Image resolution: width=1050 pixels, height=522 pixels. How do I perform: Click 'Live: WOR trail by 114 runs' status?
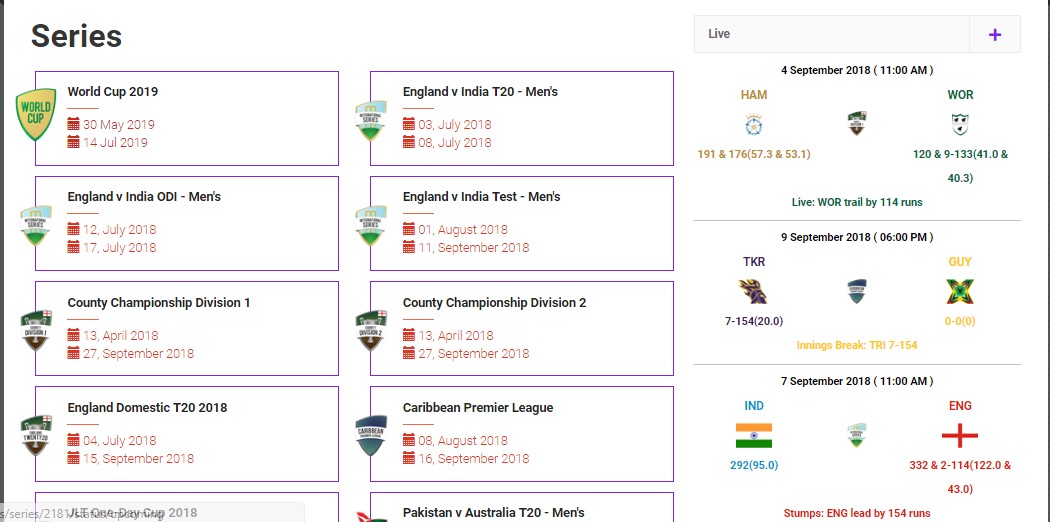(x=857, y=202)
